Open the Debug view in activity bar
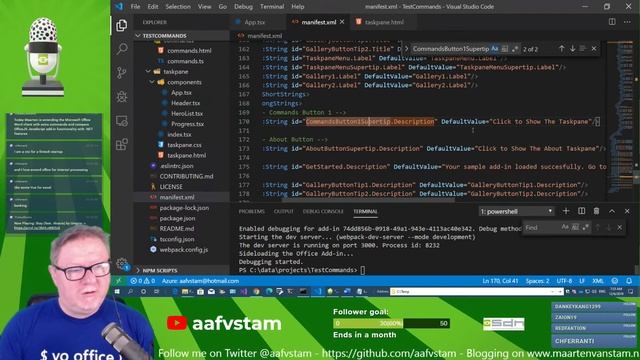640x360 pixels. pyautogui.click(x=122, y=97)
